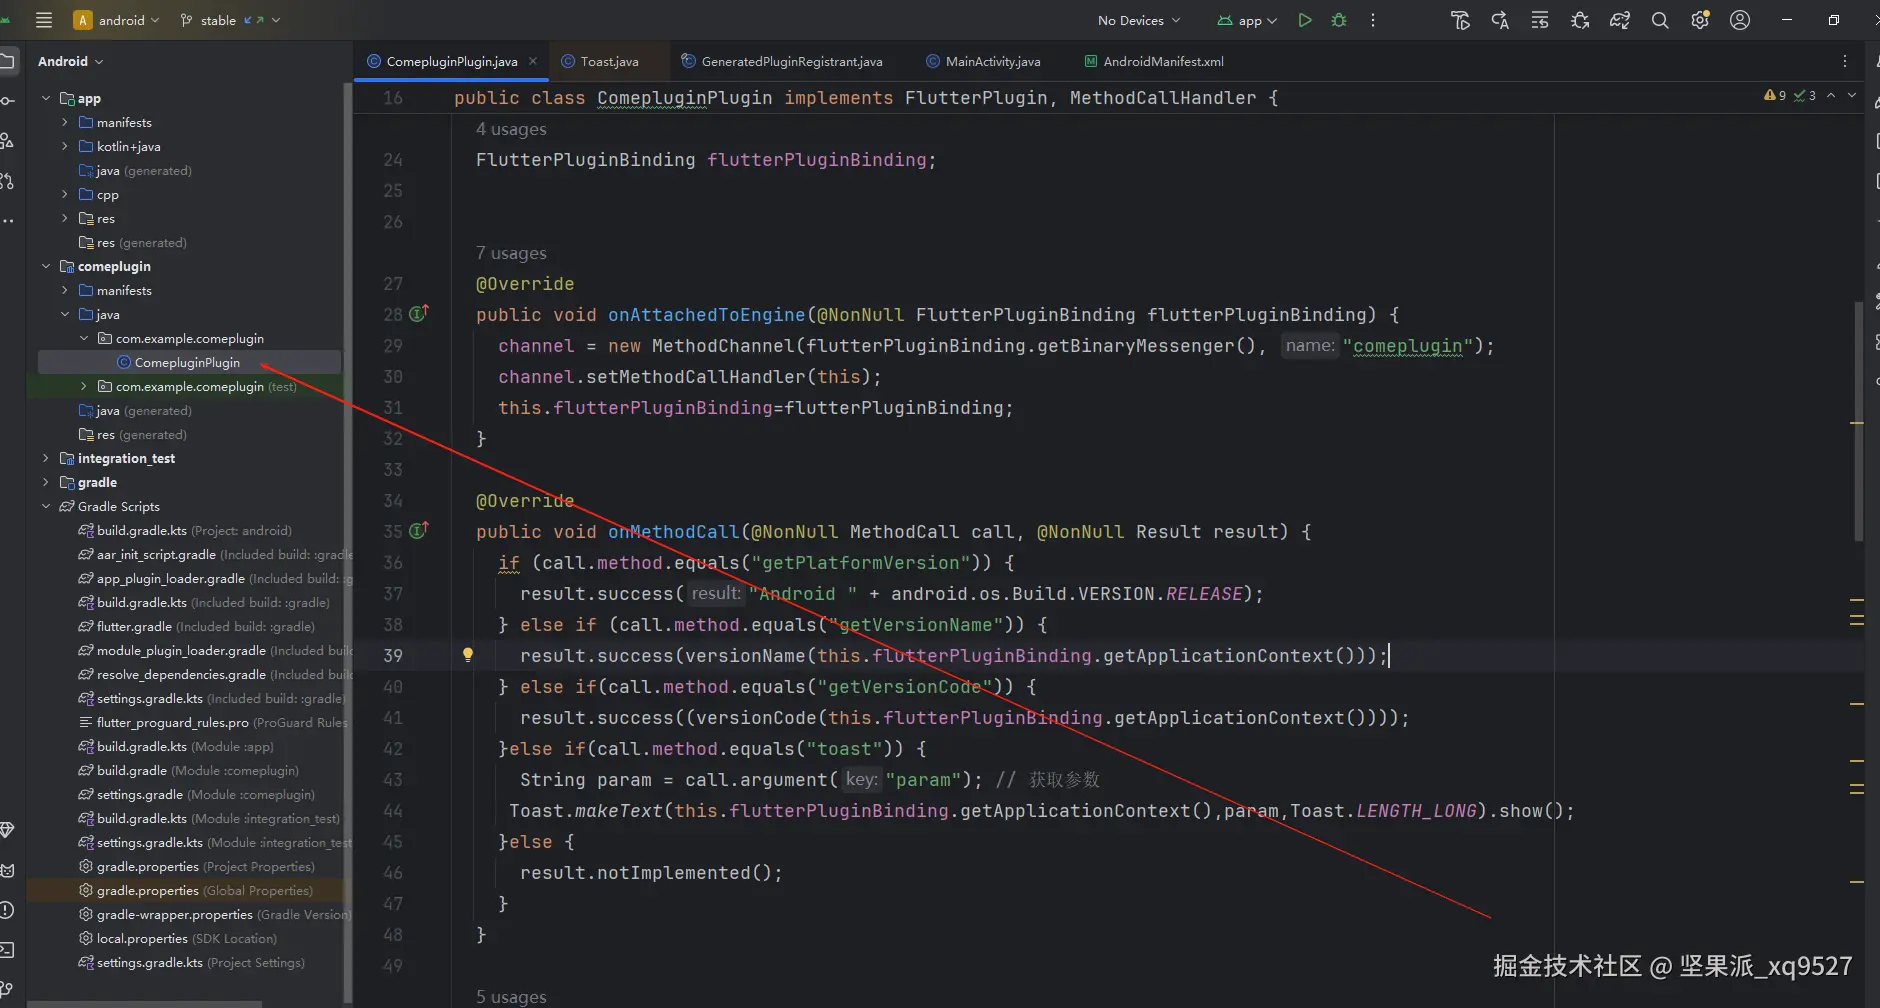Open the main hamburger menu
Viewport: 1880px width, 1008px height.
43,20
